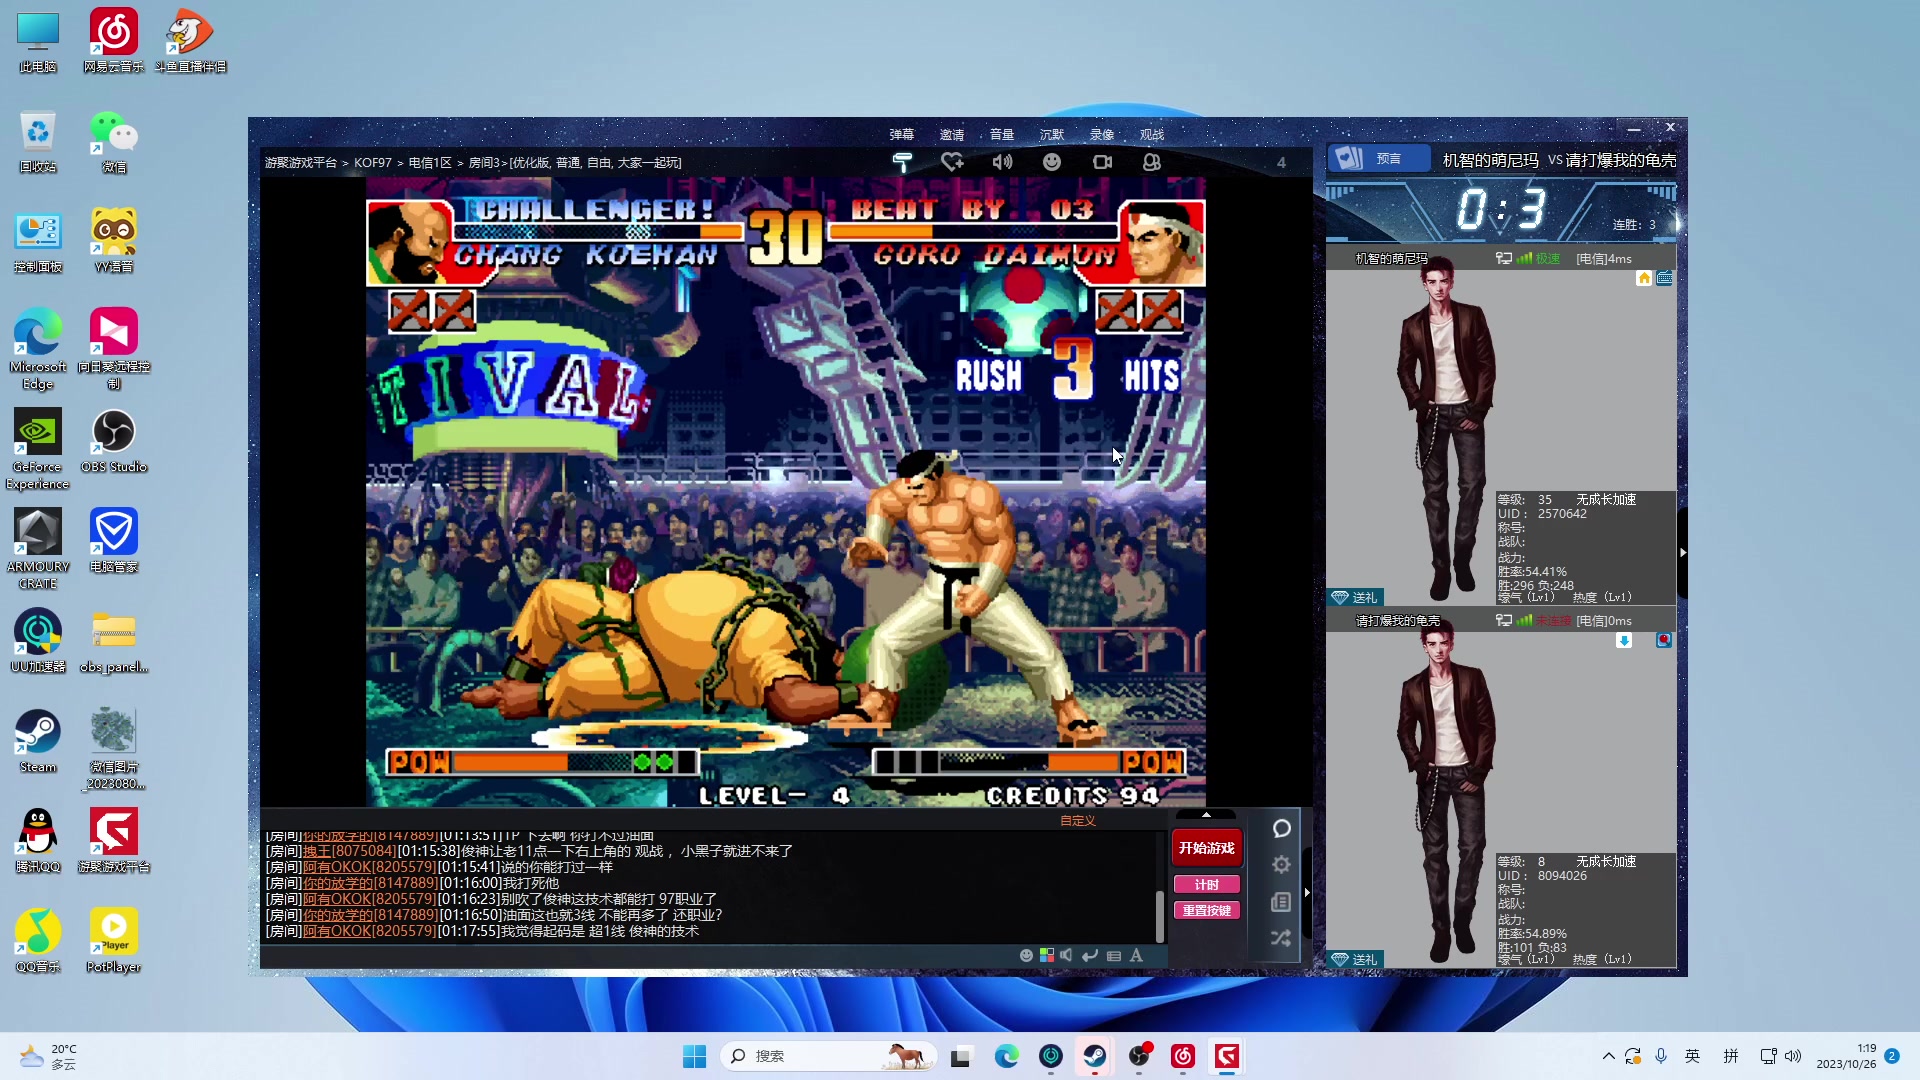Open the PotPlayer desktop shortcut
The image size is (1920, 1080).
(114, 941)
